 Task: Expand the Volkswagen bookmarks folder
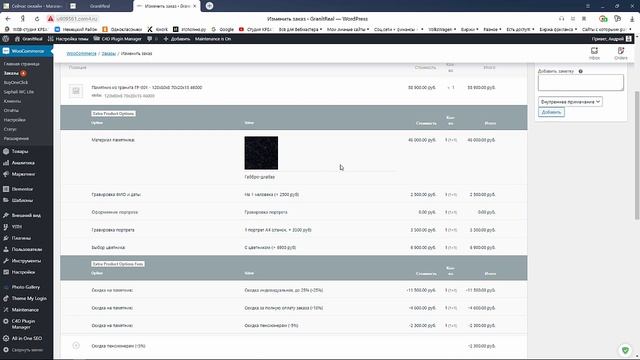tap(442, 29)
